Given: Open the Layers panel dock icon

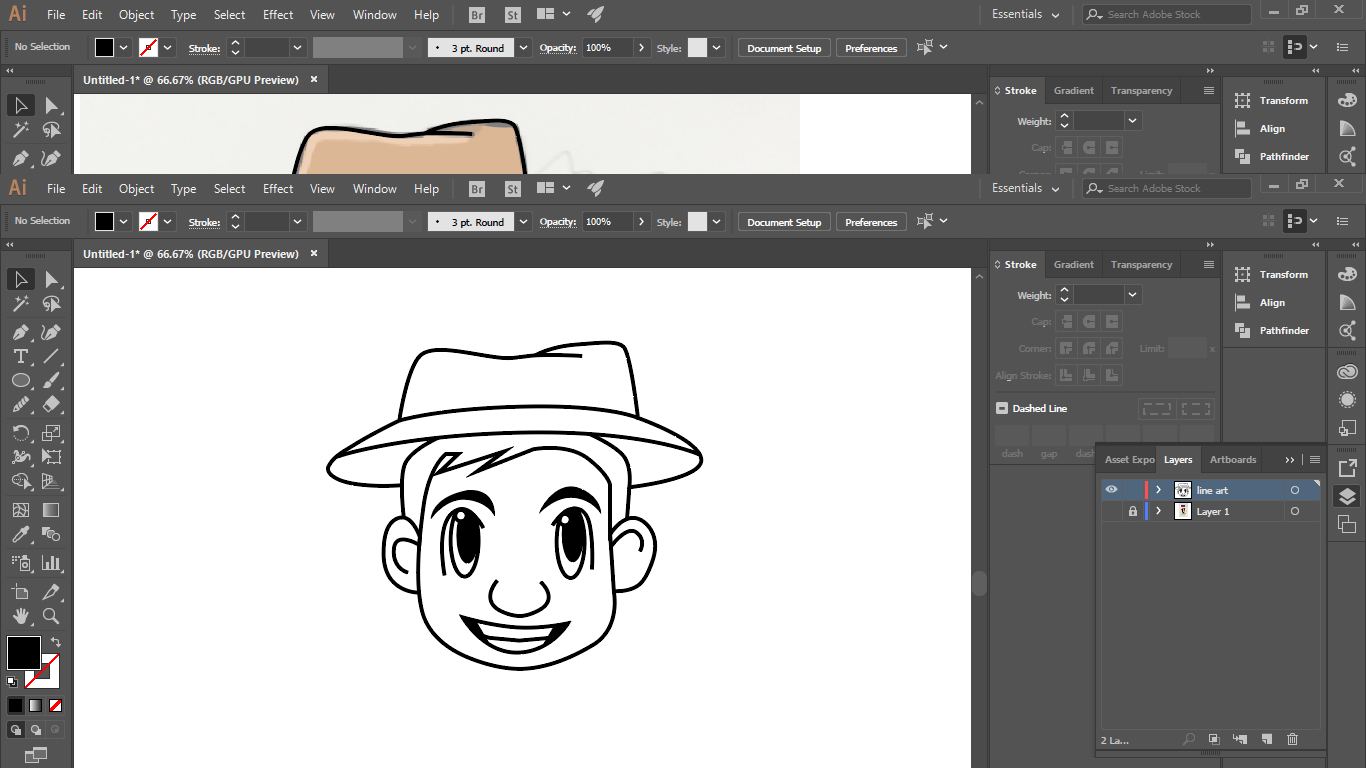Looking at the screenshot, I should point(1347,496).
